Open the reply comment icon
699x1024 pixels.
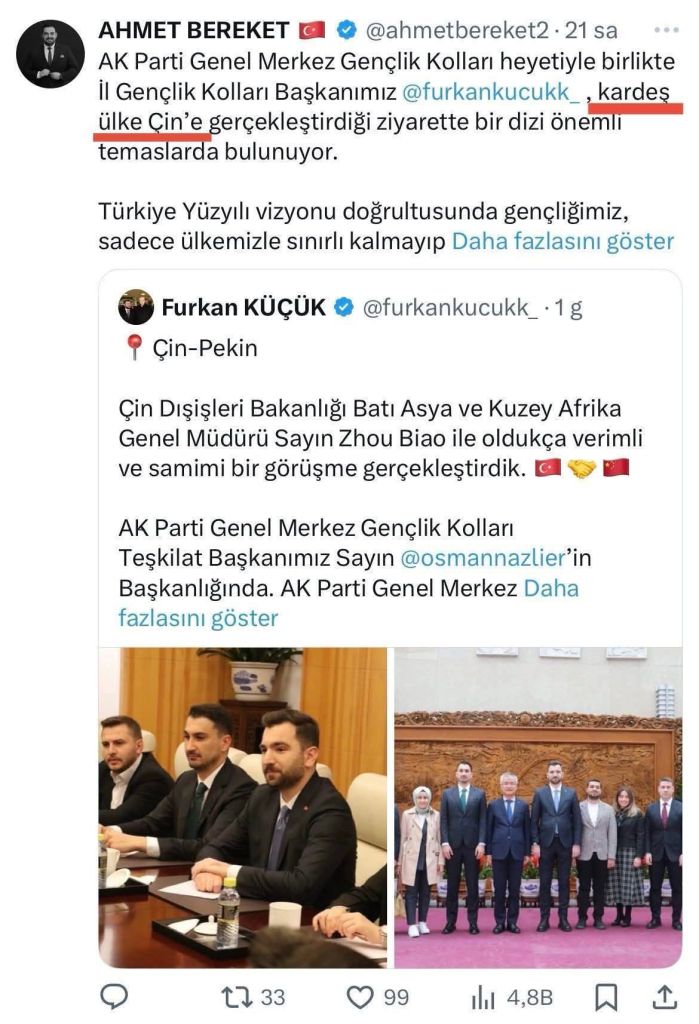pyautogui.click(x=114, y=997)
